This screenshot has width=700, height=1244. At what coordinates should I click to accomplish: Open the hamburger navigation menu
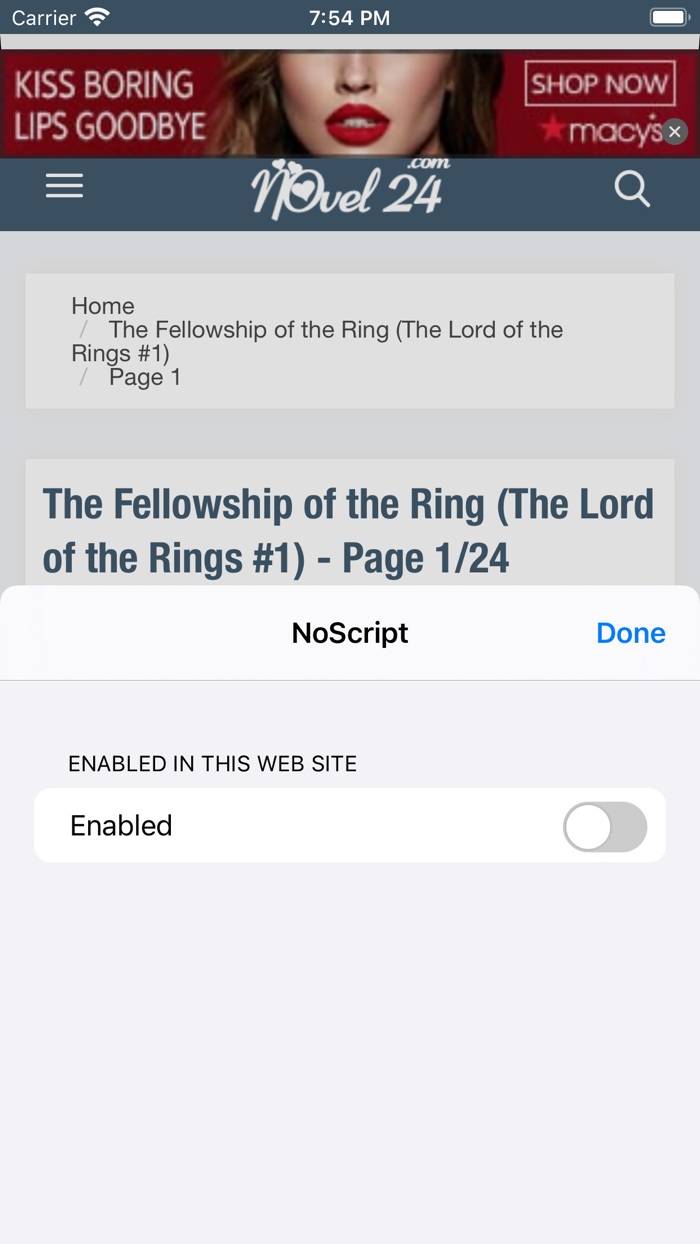click(64, 187)
